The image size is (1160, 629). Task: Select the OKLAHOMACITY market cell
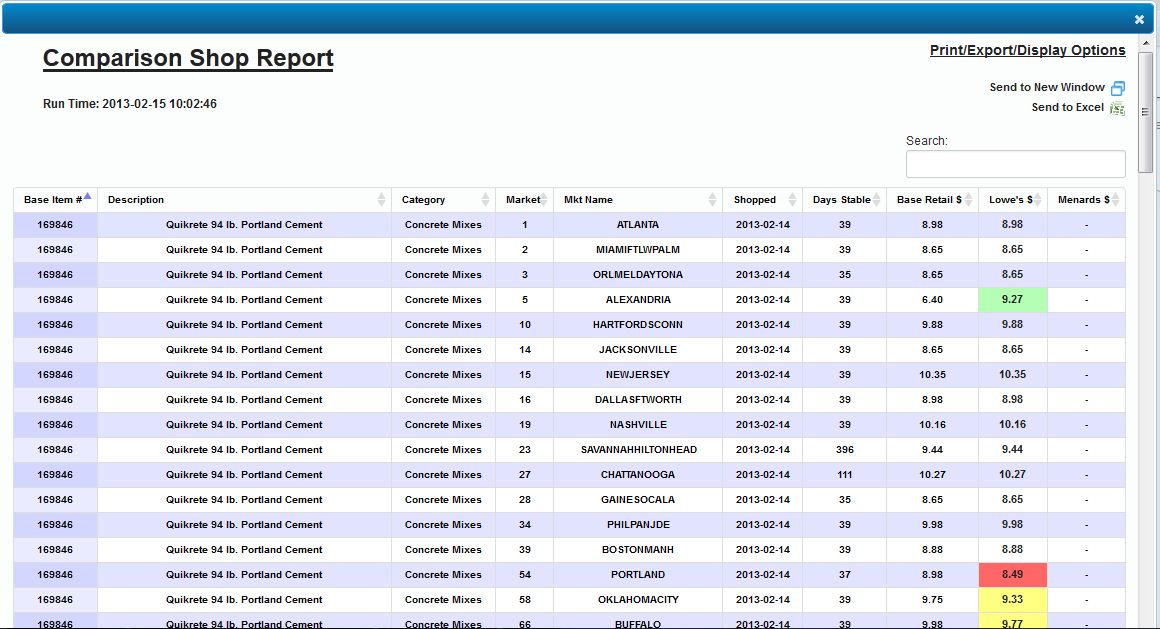click(638, 599)
